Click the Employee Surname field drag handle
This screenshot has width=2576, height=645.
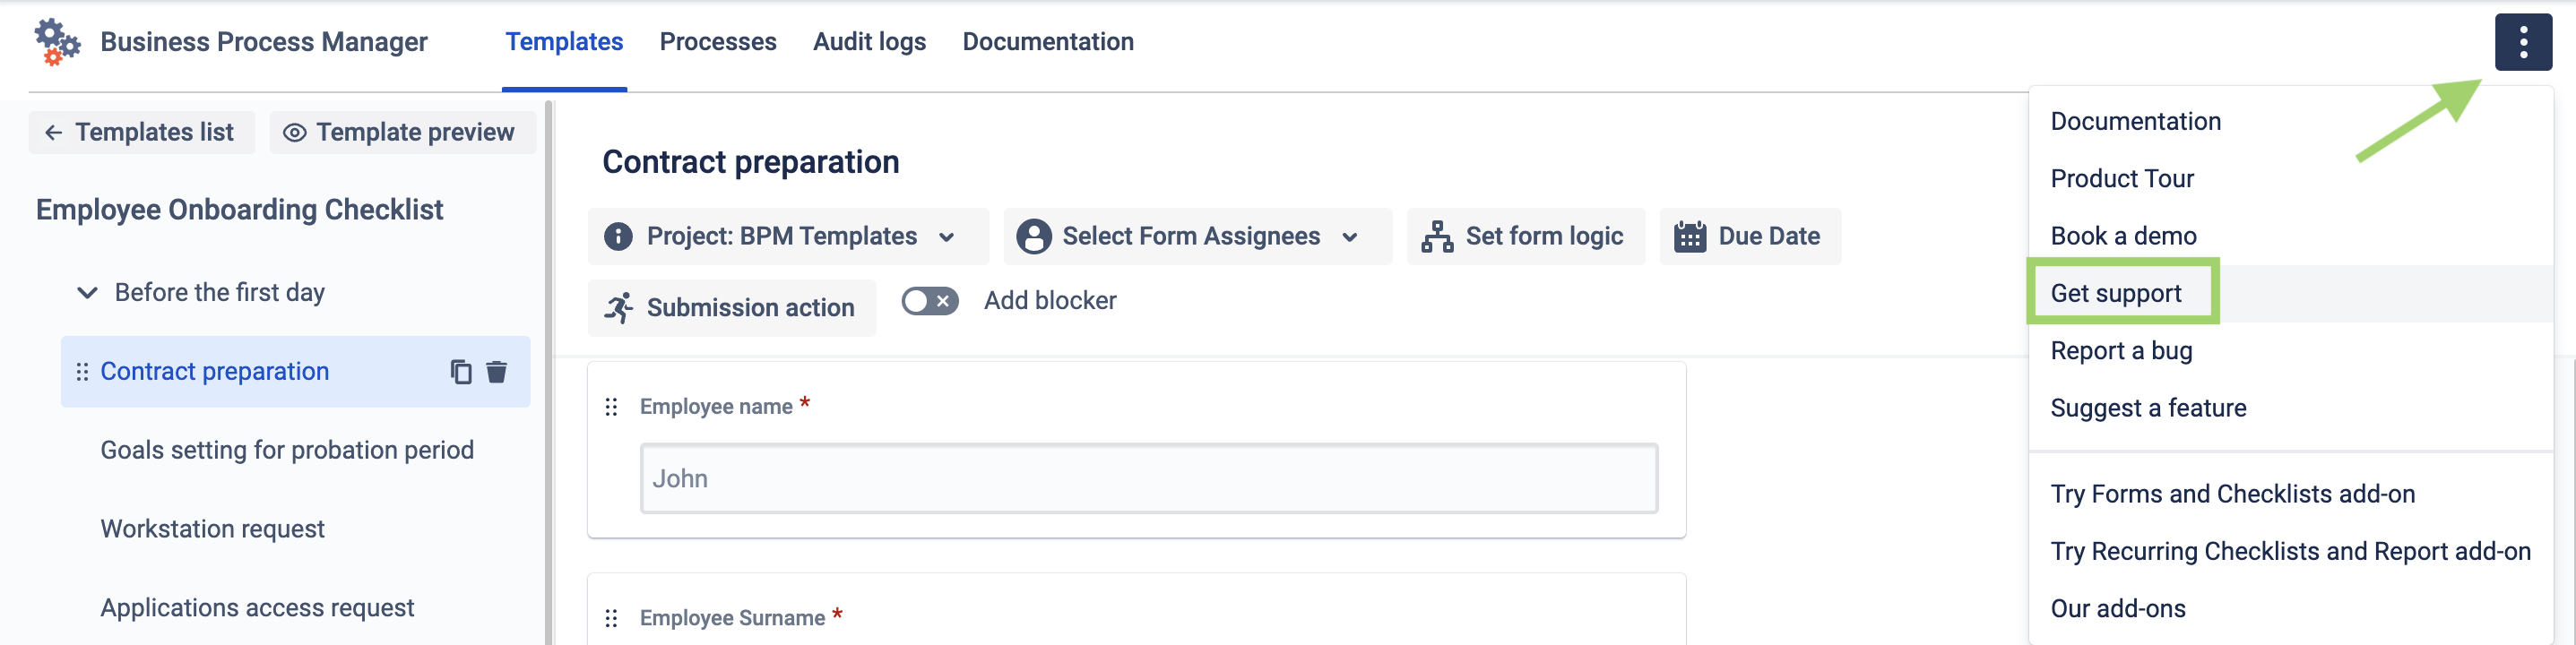click(611, 618)
